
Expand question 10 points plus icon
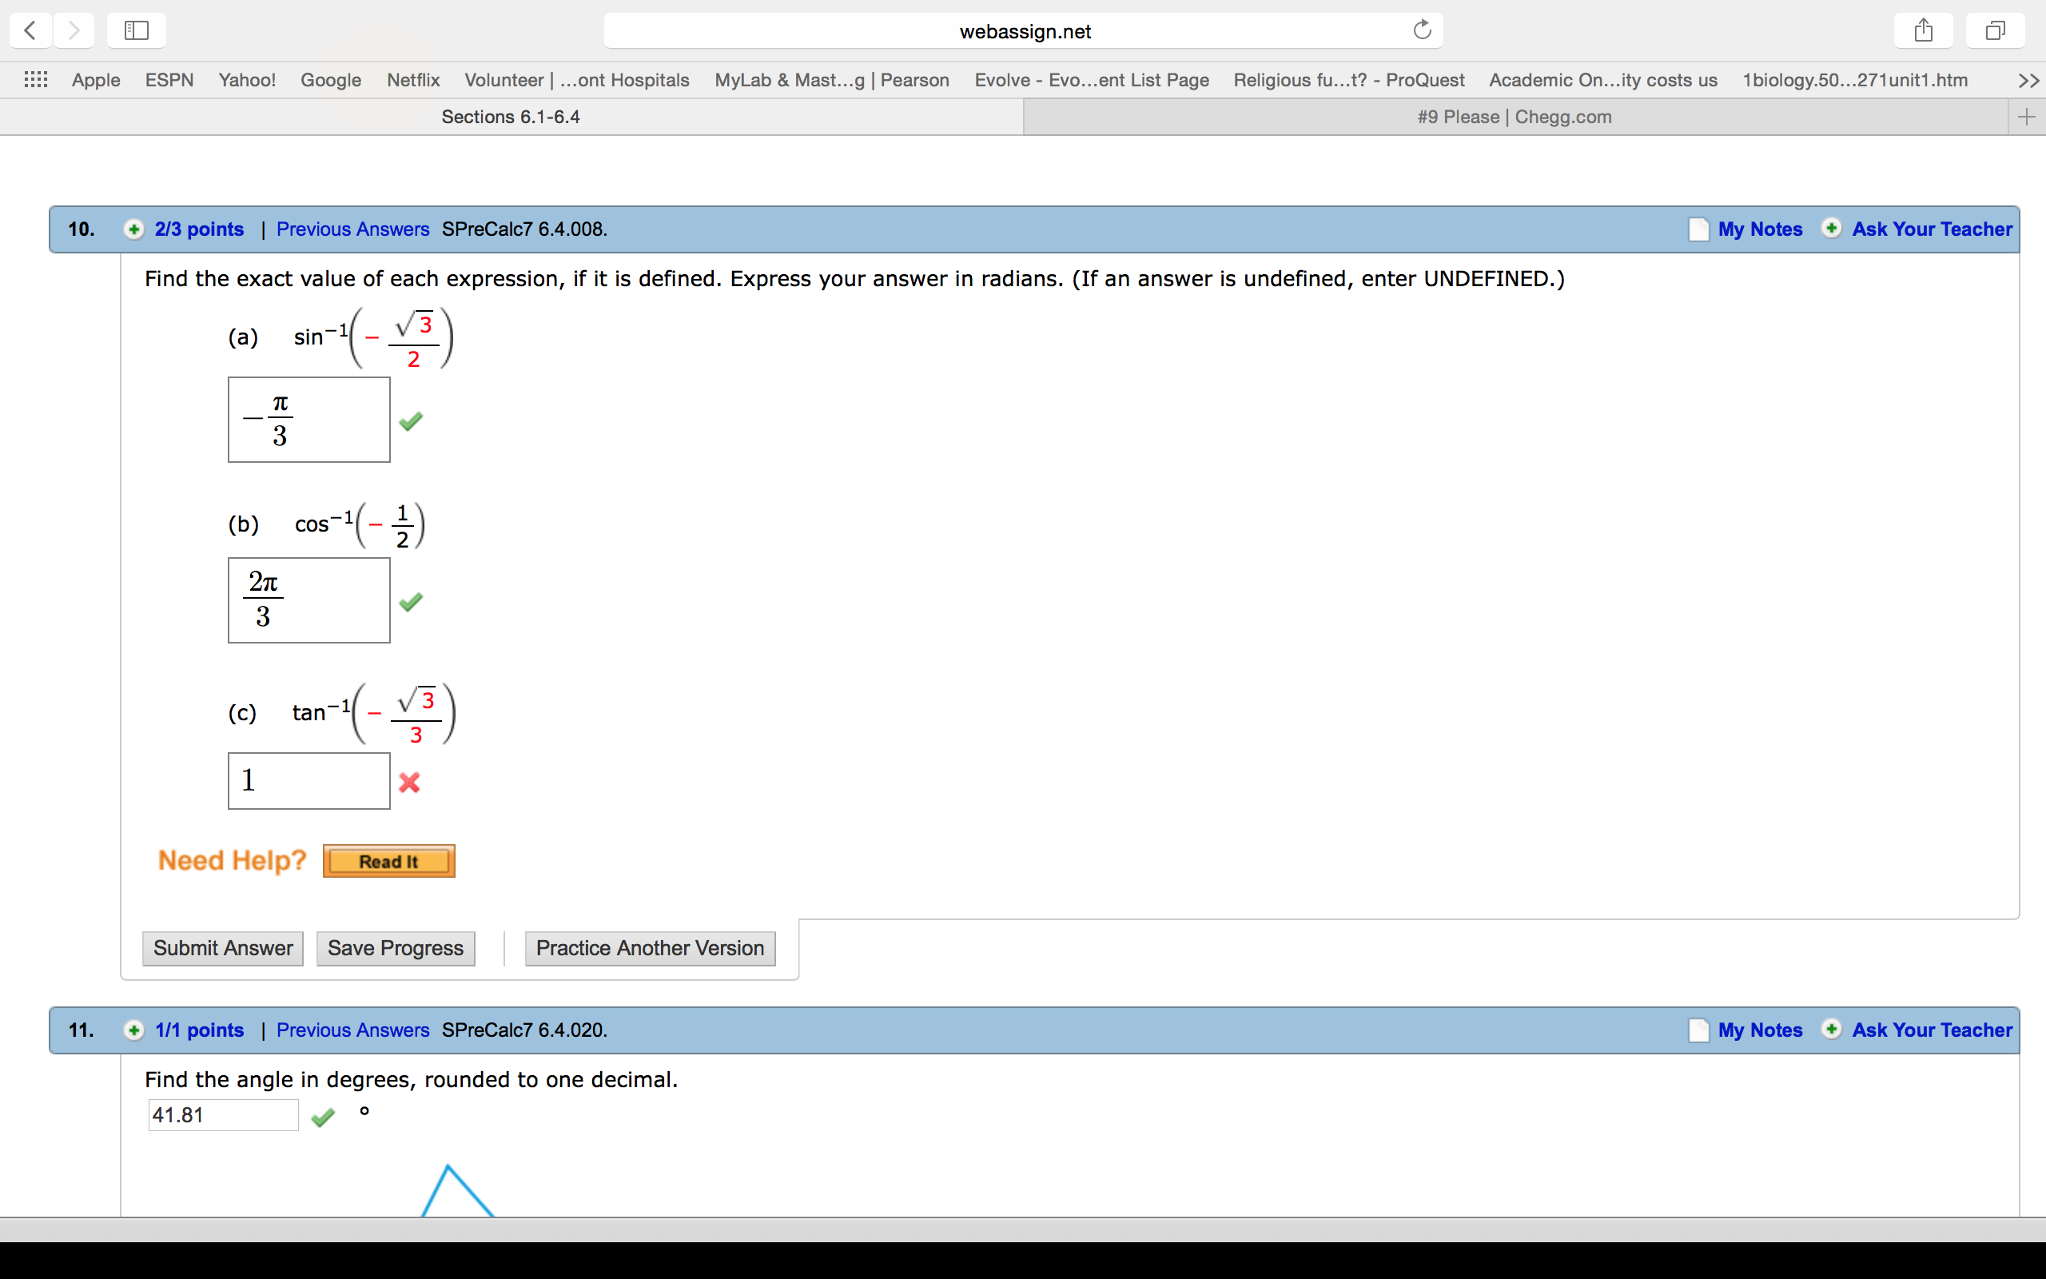(133, 229)
